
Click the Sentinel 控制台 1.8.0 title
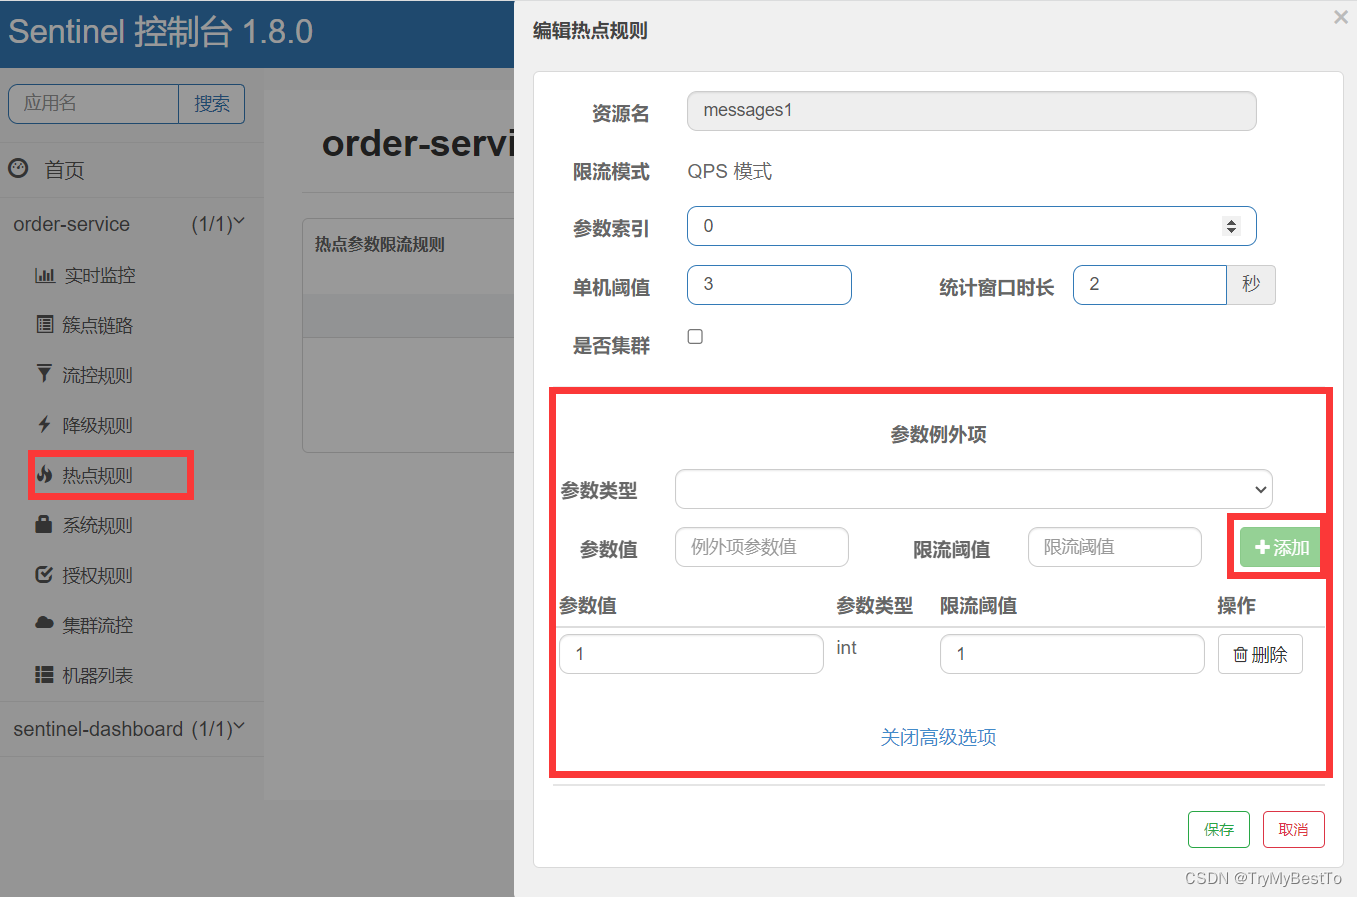click(x=161, y=31)
